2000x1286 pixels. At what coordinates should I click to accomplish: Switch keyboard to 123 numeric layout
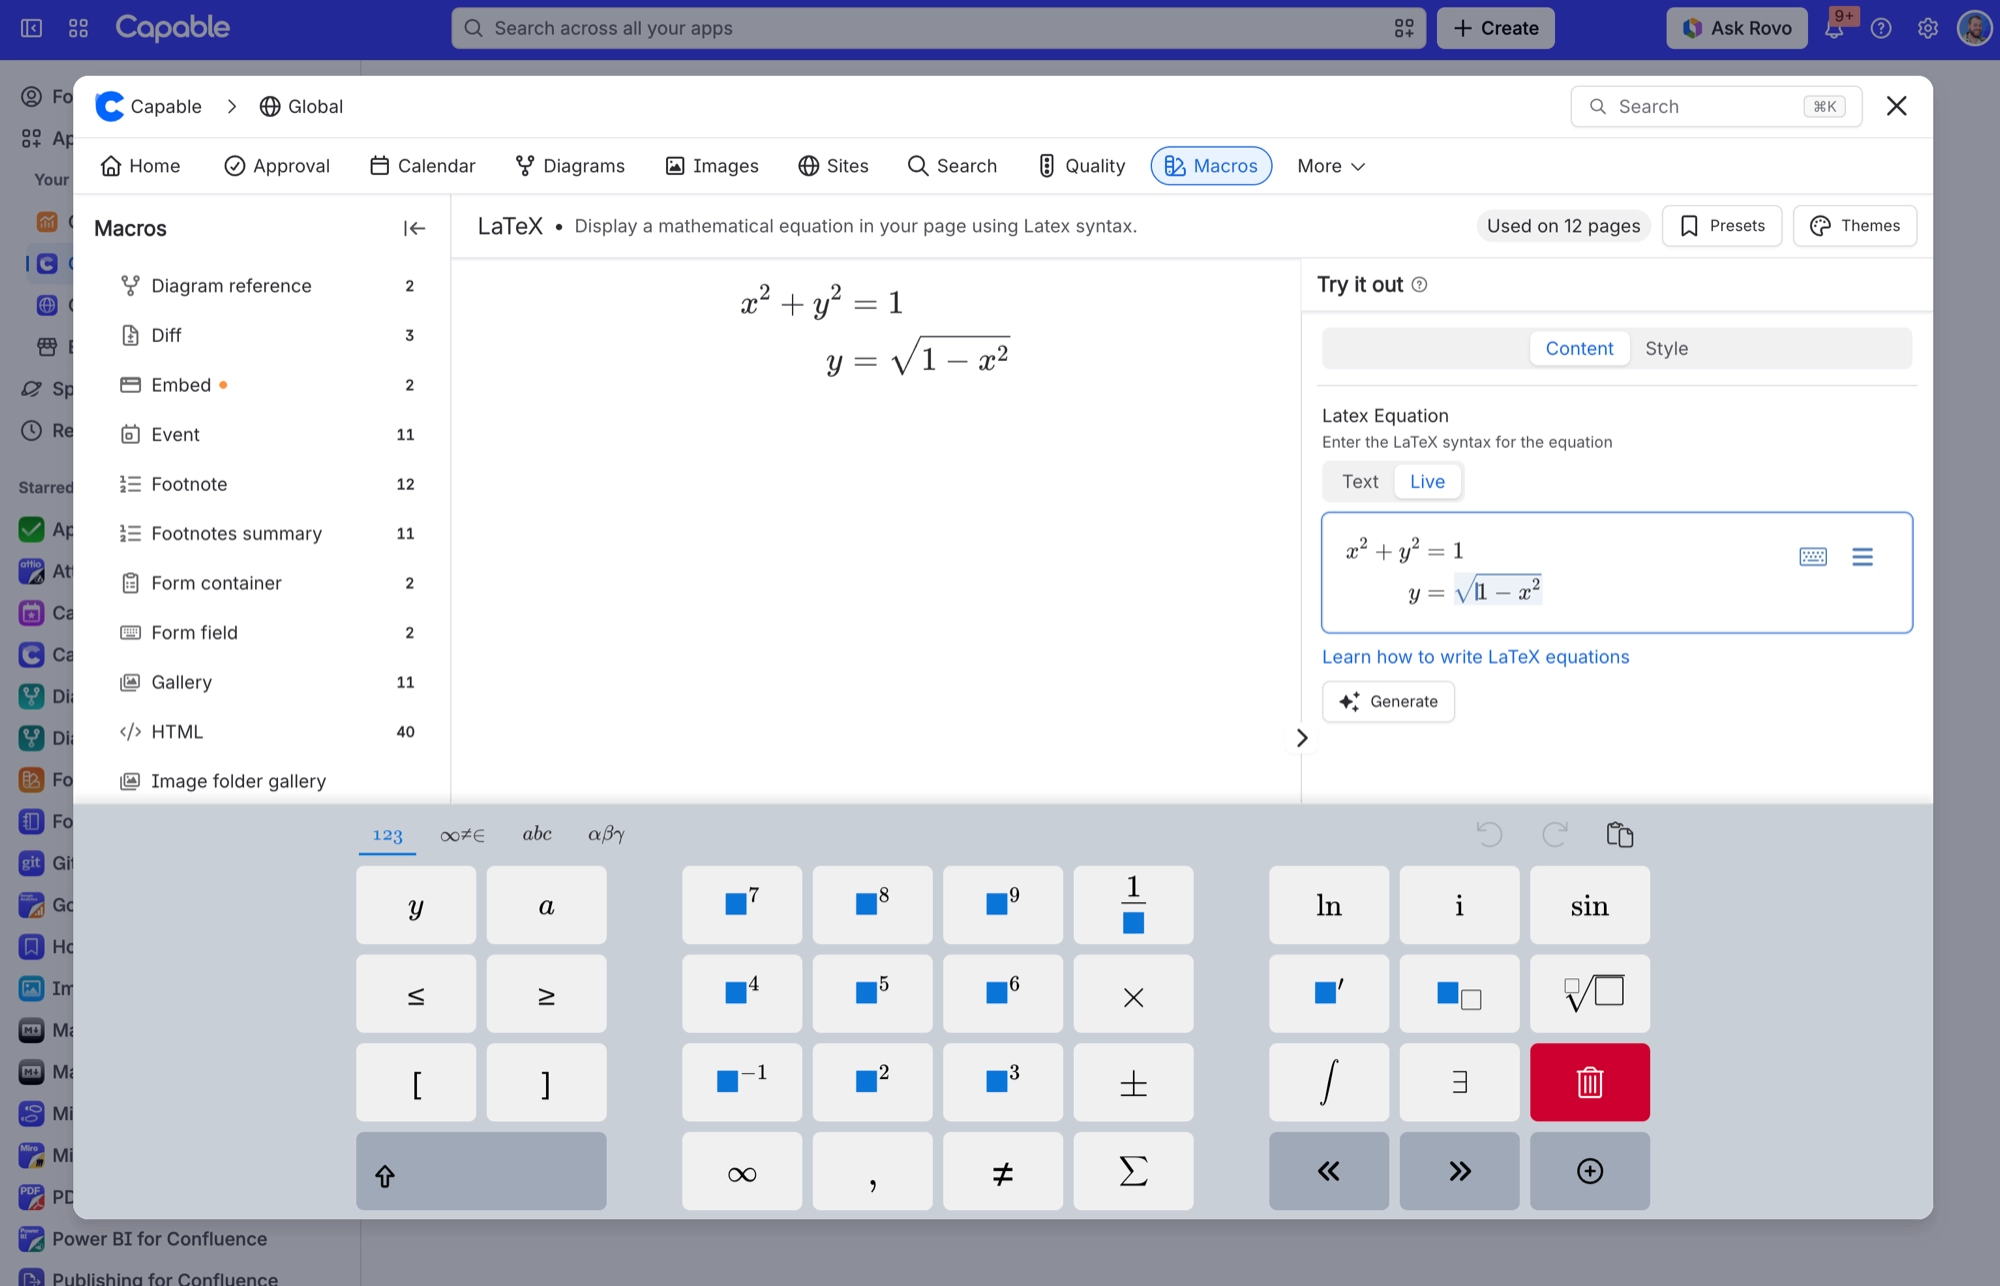(387, 835)
